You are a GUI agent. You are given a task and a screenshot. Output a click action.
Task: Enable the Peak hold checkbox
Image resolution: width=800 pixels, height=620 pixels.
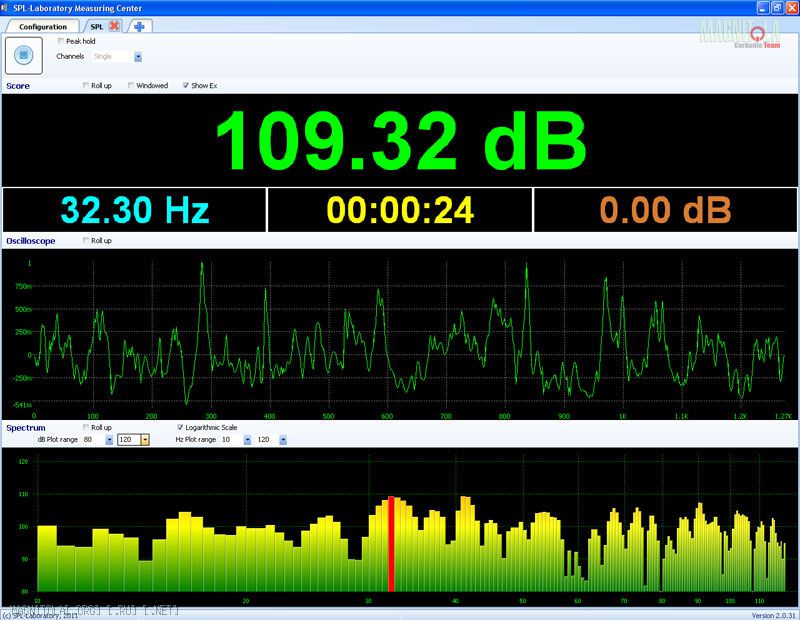pos(61,41)
